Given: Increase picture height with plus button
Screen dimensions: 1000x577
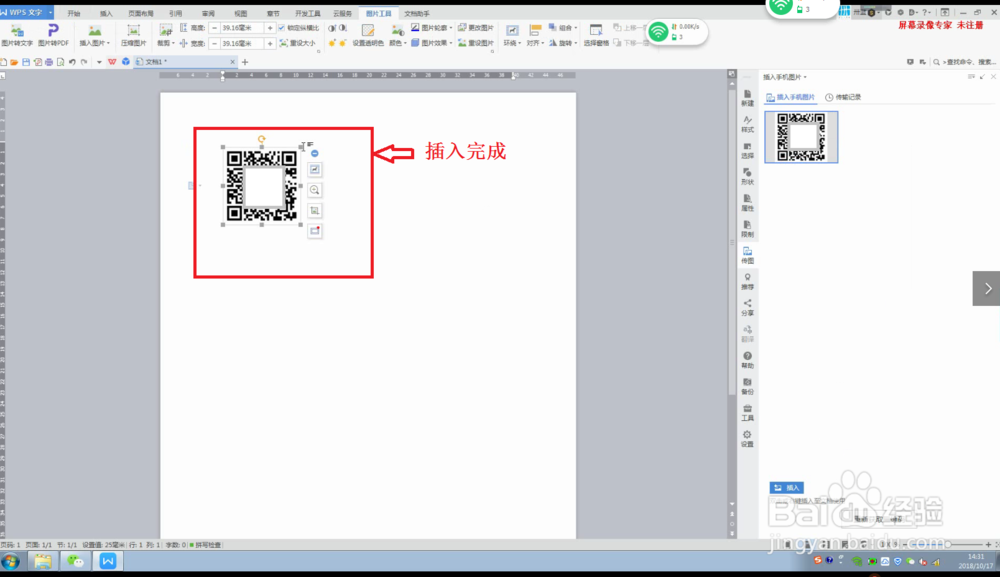Looking at the screenshot, I should [x=270, y=28].
